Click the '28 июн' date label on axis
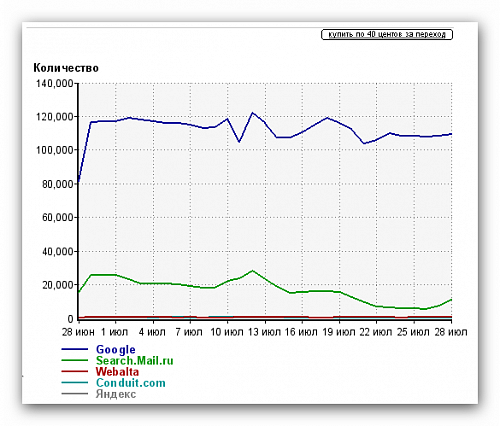 pyautogui.click(x=78, y=332)
